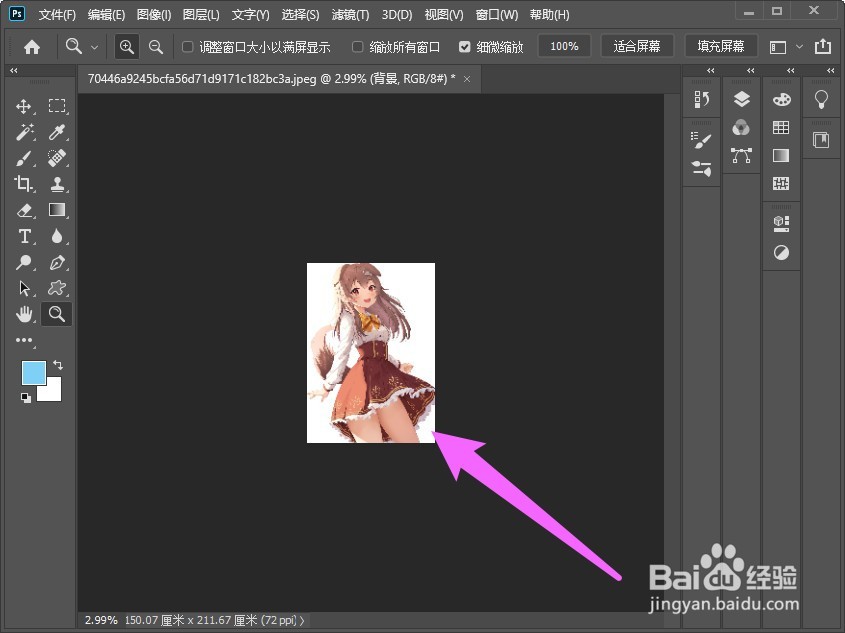The height and width of the screenshot is (633, 845).
Task: Expand the Layers panel column arrows
Action: pos(750,71)
